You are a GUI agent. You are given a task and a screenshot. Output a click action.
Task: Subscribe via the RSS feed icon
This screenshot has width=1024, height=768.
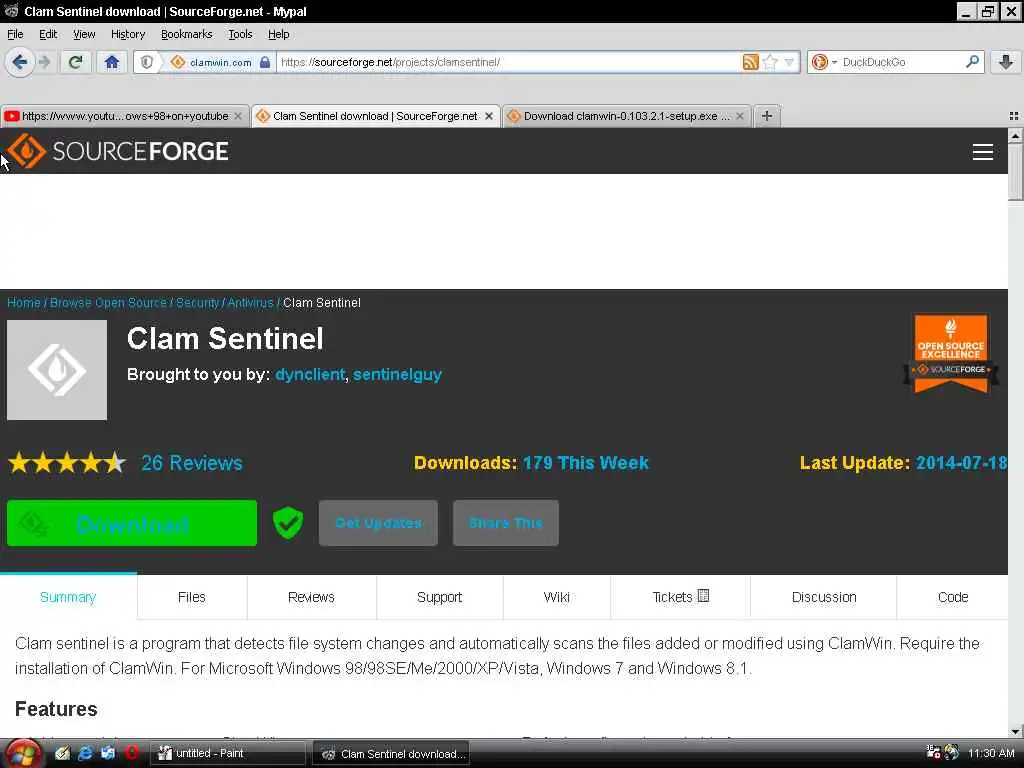[x=750, y=62]
